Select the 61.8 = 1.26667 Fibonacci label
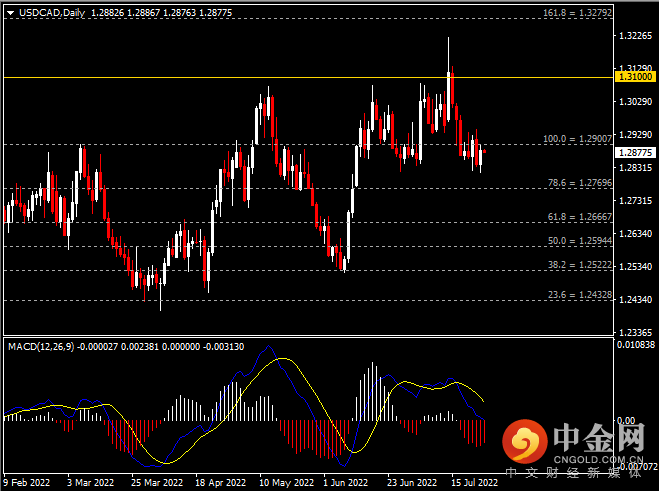Viewport: 659px width, 491px height. [x=580, y=216]
